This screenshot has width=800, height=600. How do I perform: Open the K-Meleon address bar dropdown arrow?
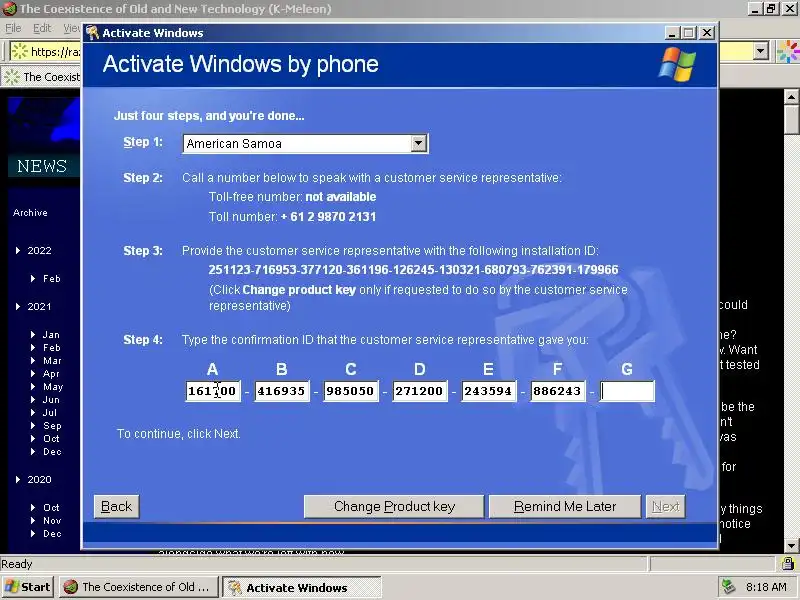[761, 51]
